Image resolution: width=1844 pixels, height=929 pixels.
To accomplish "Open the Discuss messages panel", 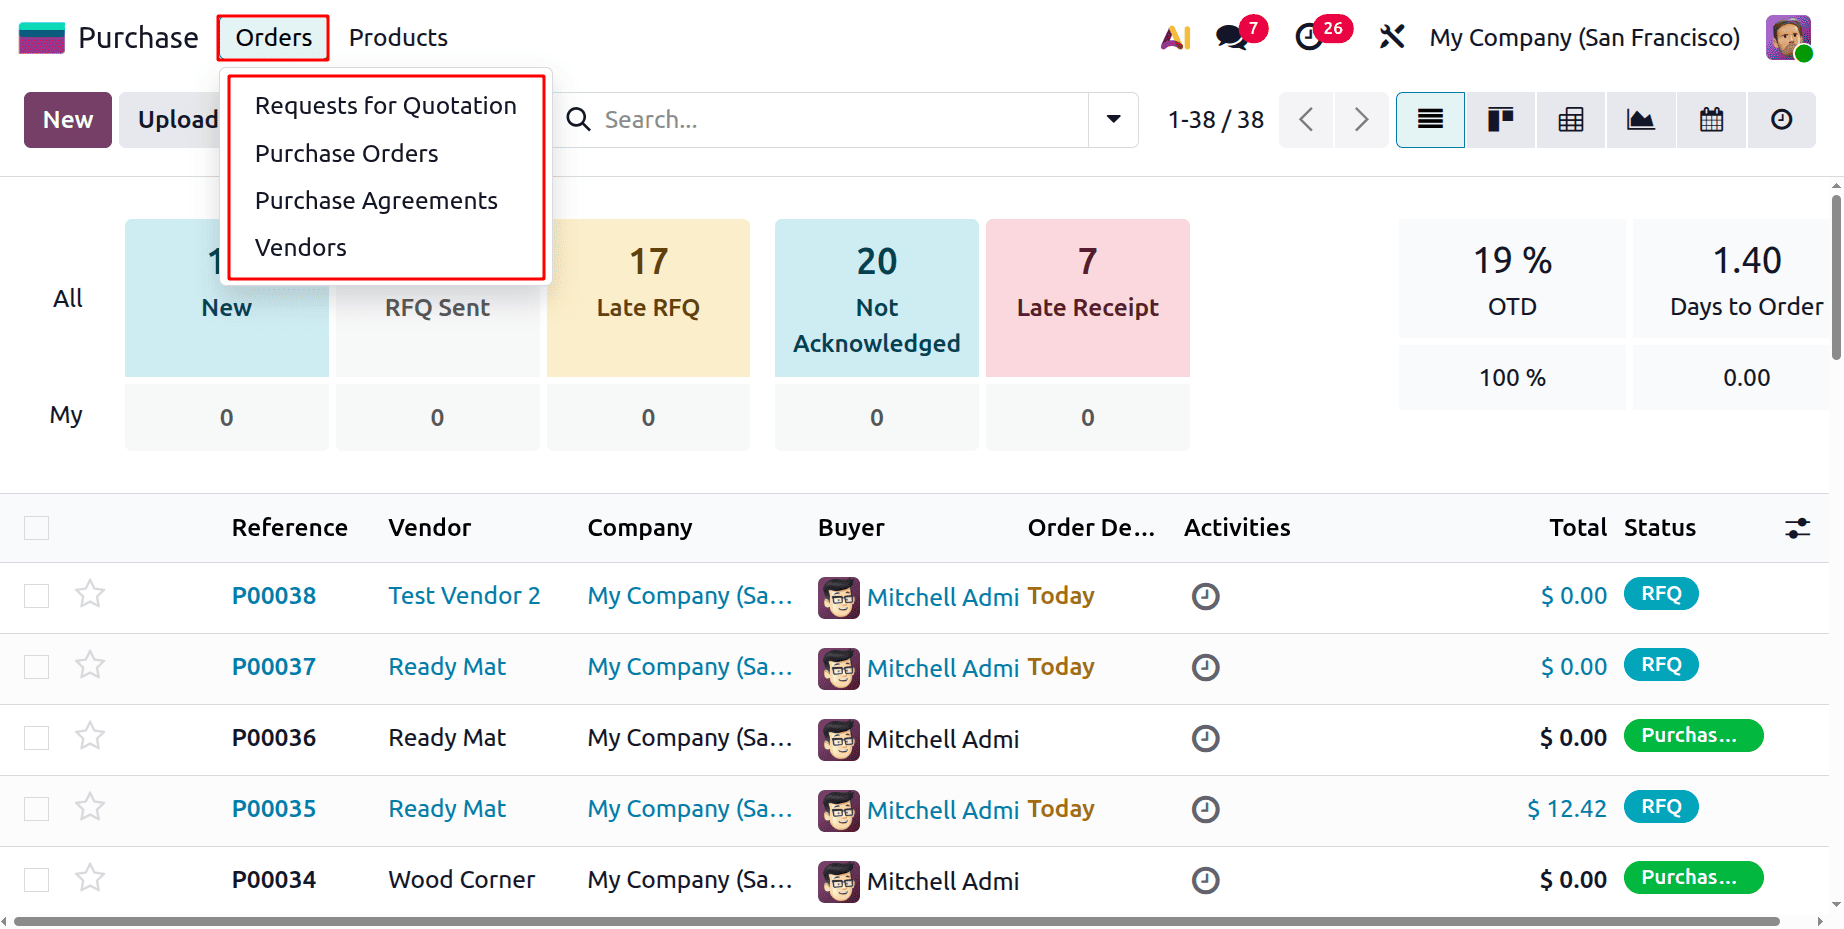I will 1230,39.
